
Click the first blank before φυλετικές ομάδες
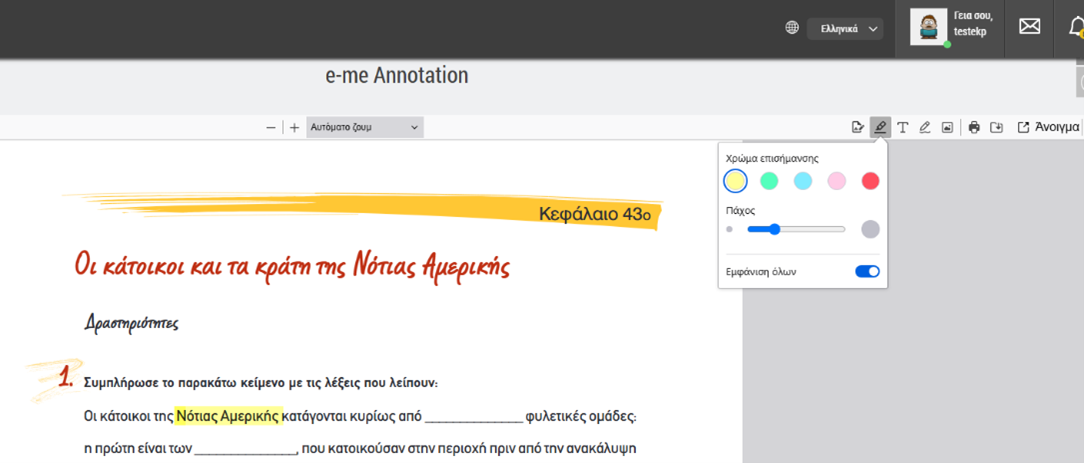pyautogui.click(x=474, y=417)
